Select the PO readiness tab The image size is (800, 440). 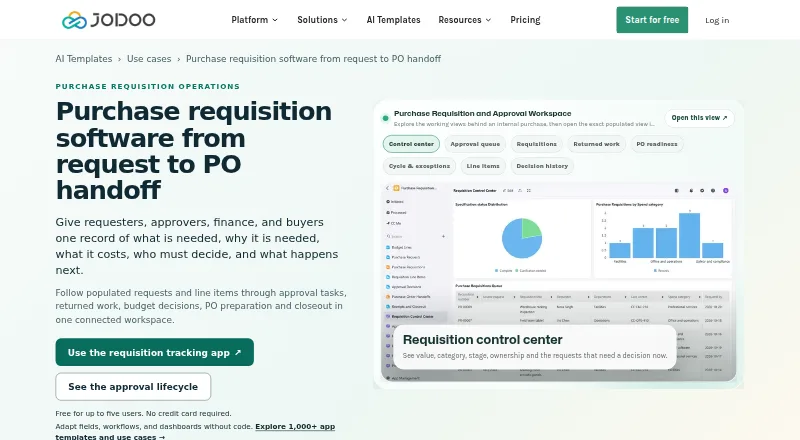pyautogui.click(x=657, y=144)
